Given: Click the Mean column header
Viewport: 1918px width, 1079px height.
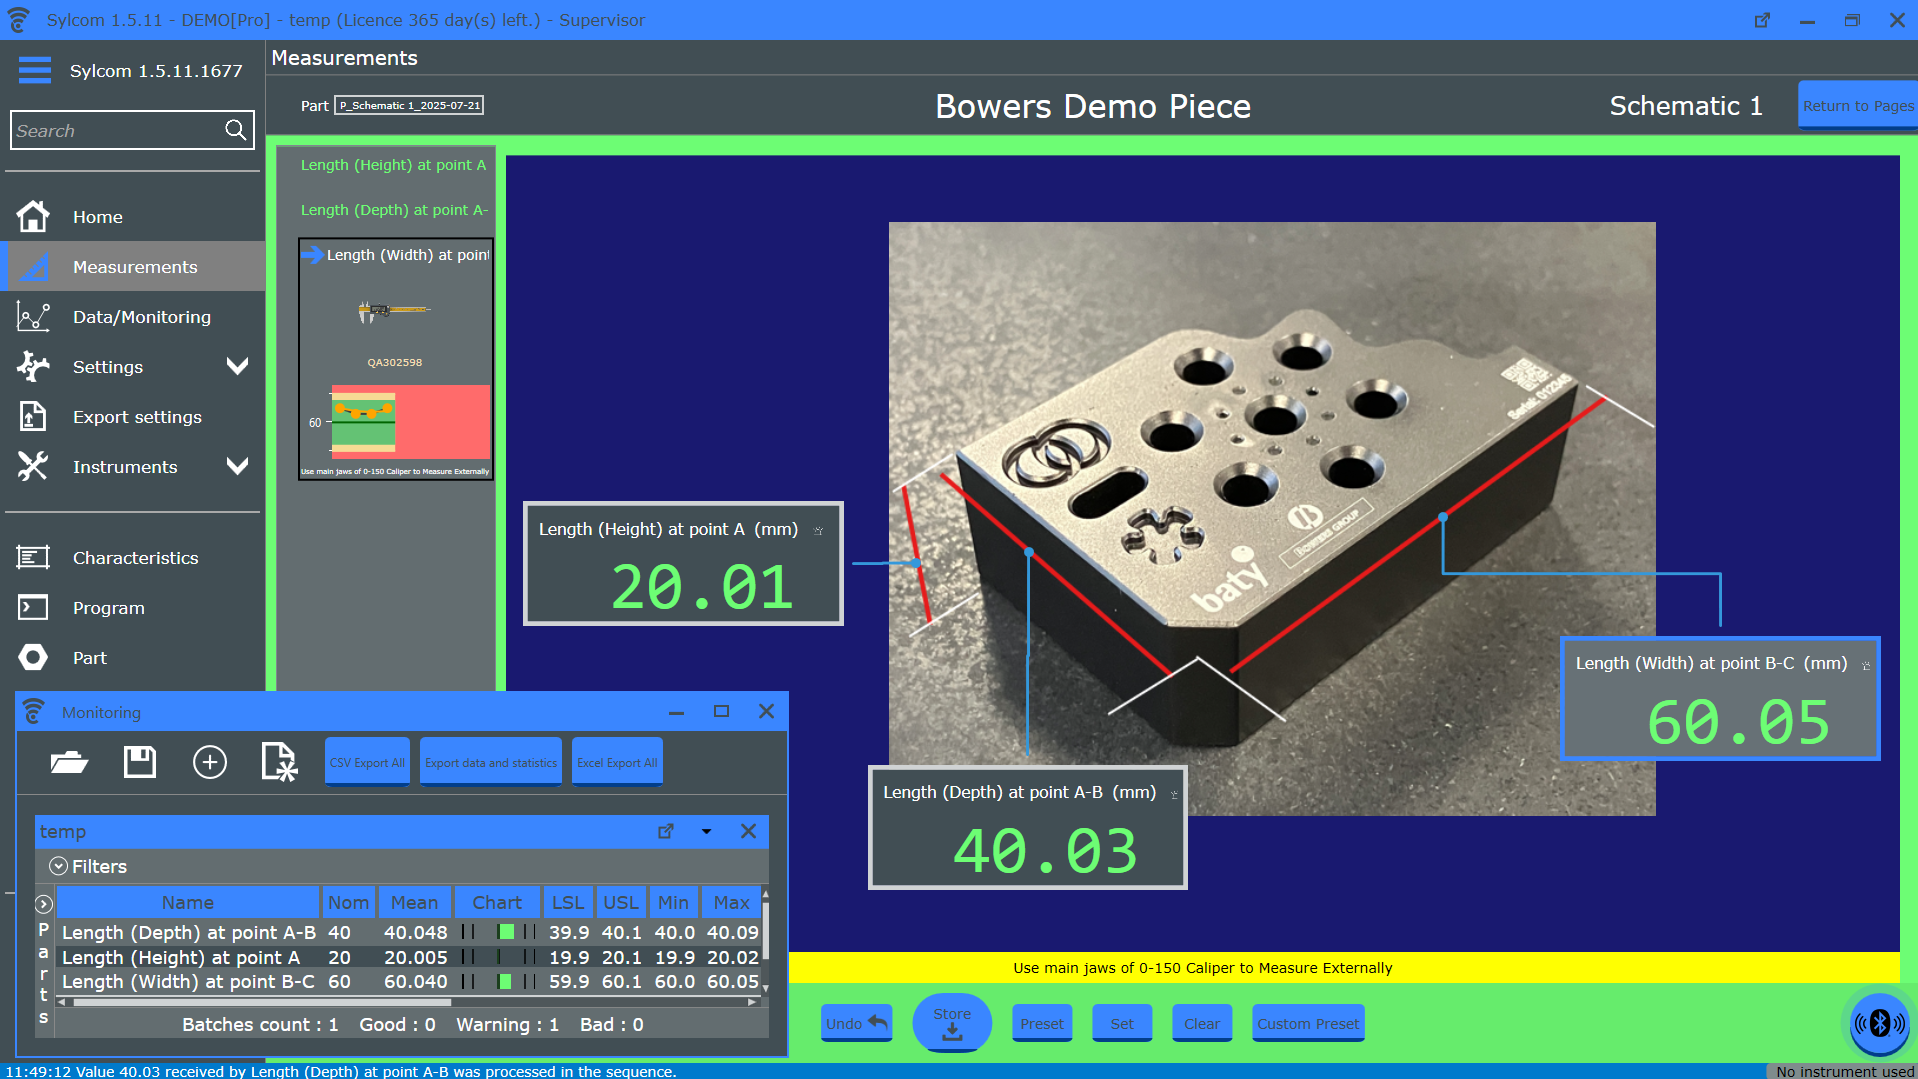Looking at the screenshot, I should click(x=414, y=902).
